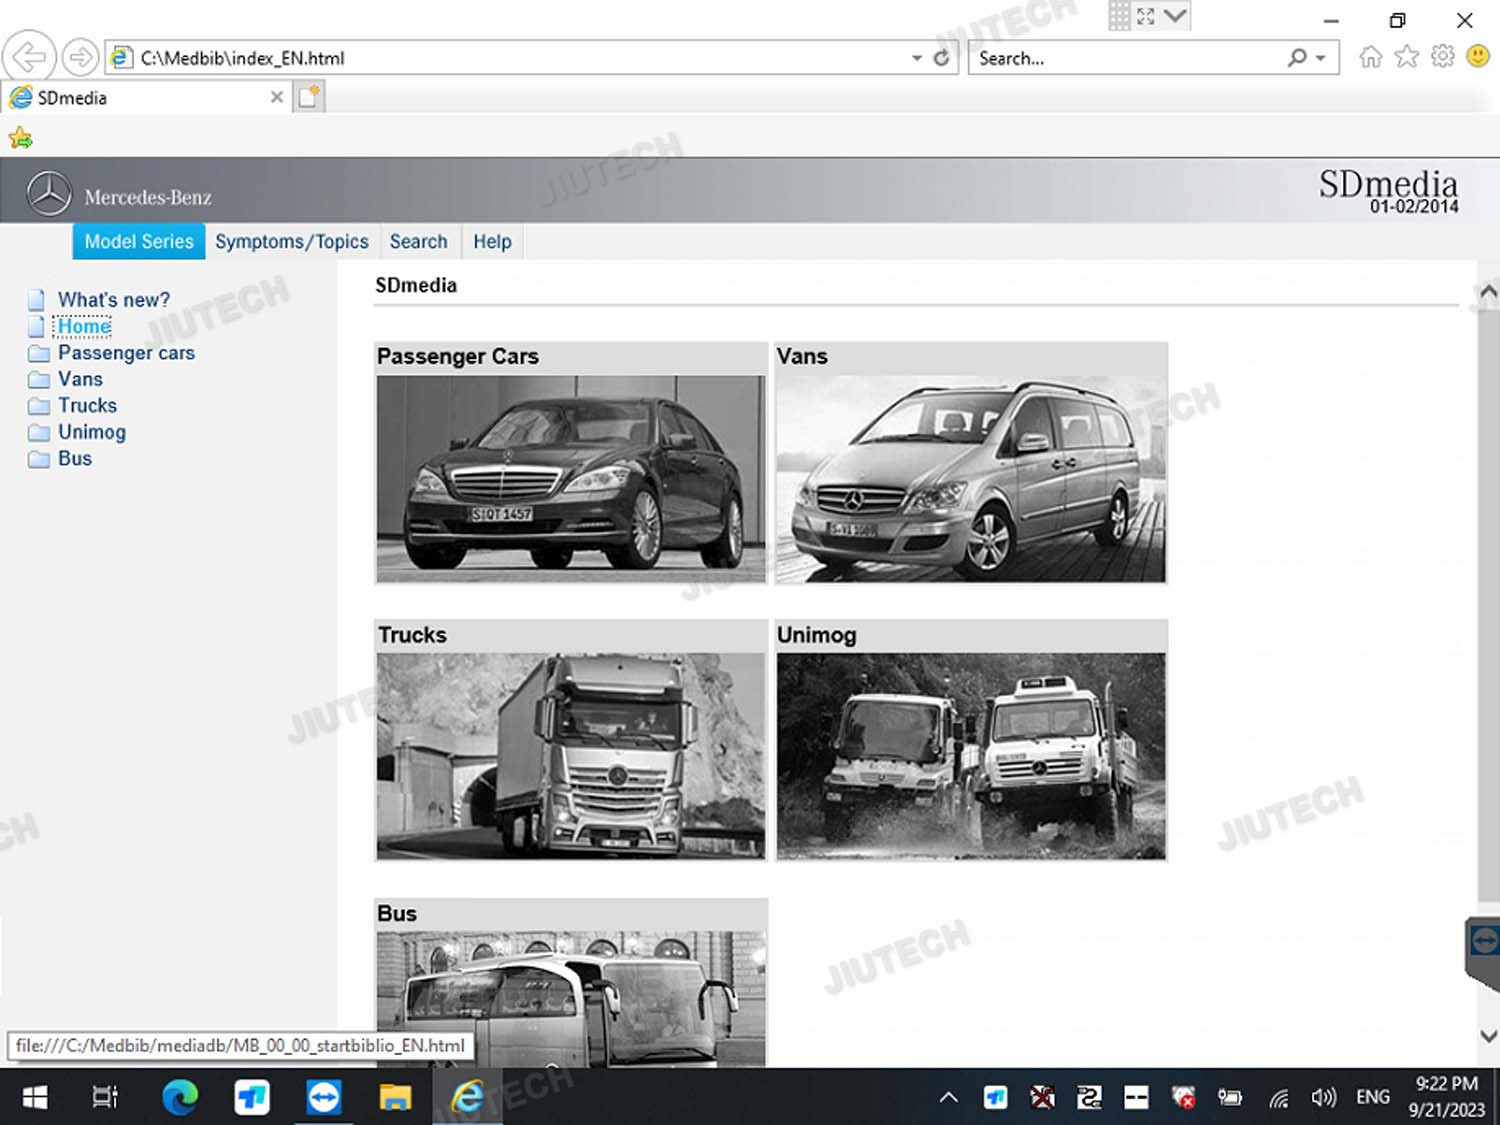Open the Search tab
Image resolution: width=1500 pixels, height=1125 pixels.
click(x=418, y=242)
